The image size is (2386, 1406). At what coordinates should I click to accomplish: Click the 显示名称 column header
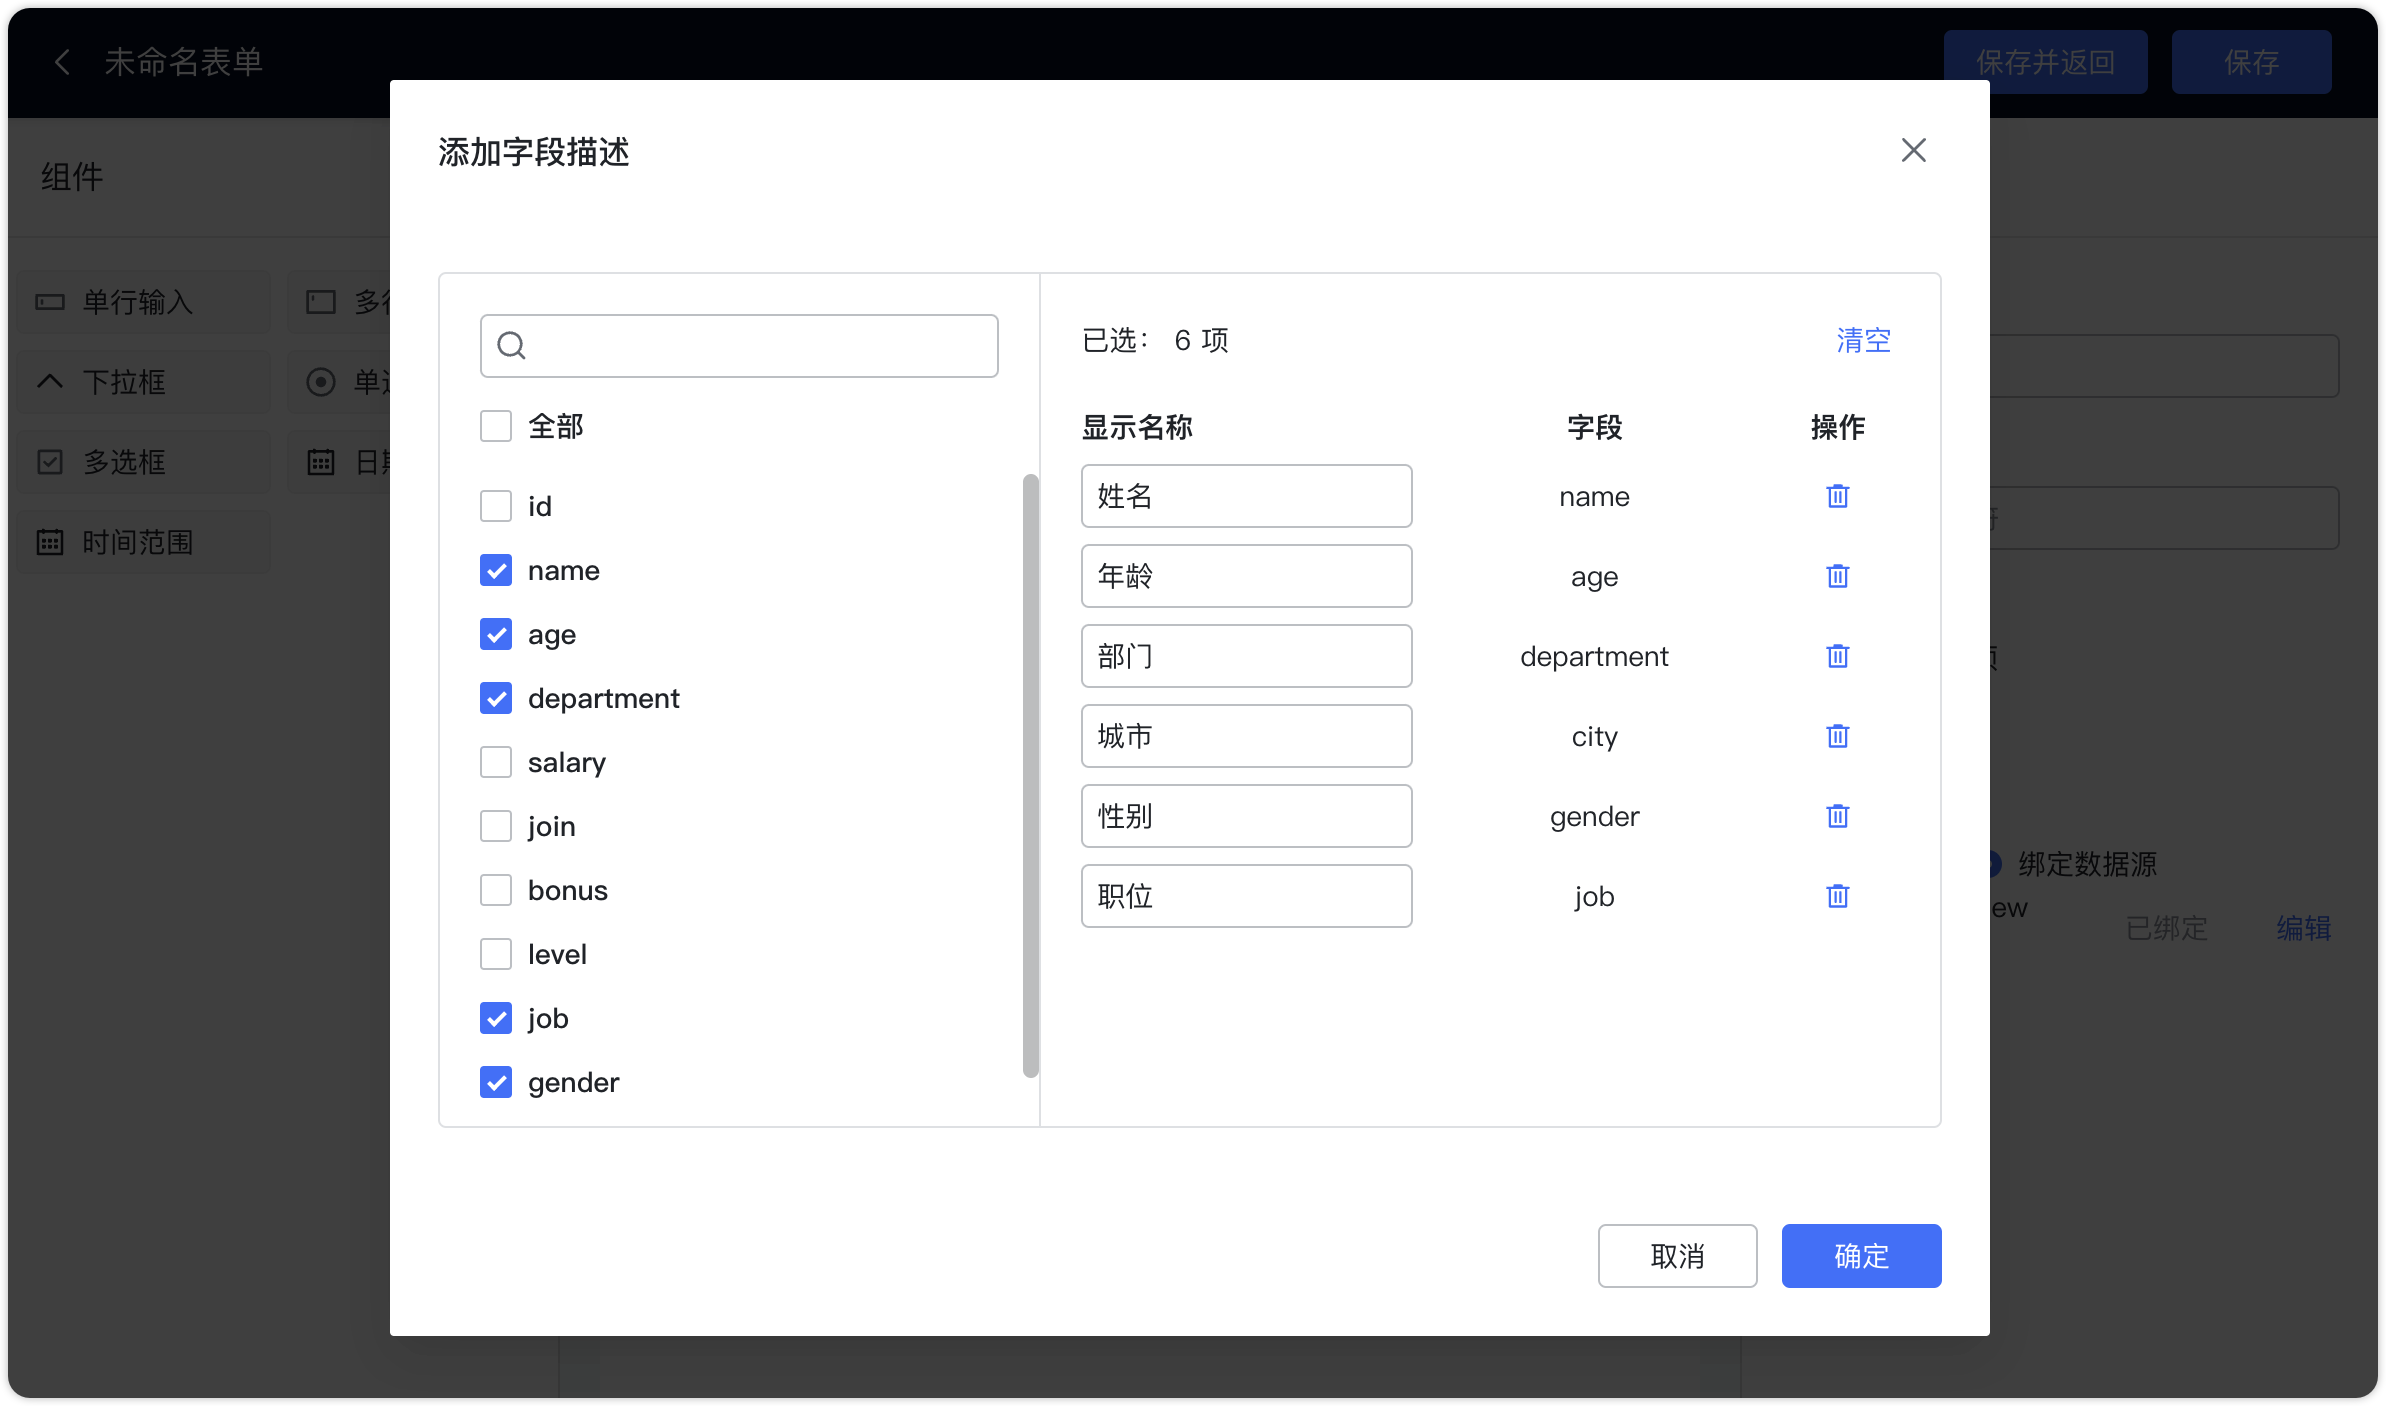click(1137, 427)
